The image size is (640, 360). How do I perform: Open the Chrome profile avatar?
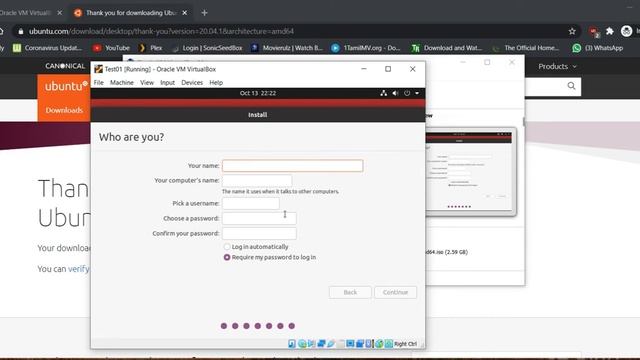tap(627, 31)
